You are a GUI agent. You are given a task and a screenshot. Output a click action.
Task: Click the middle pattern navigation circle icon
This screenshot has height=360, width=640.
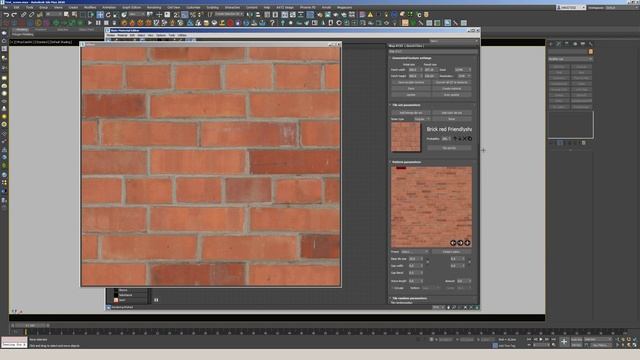(x=460, y=243)
